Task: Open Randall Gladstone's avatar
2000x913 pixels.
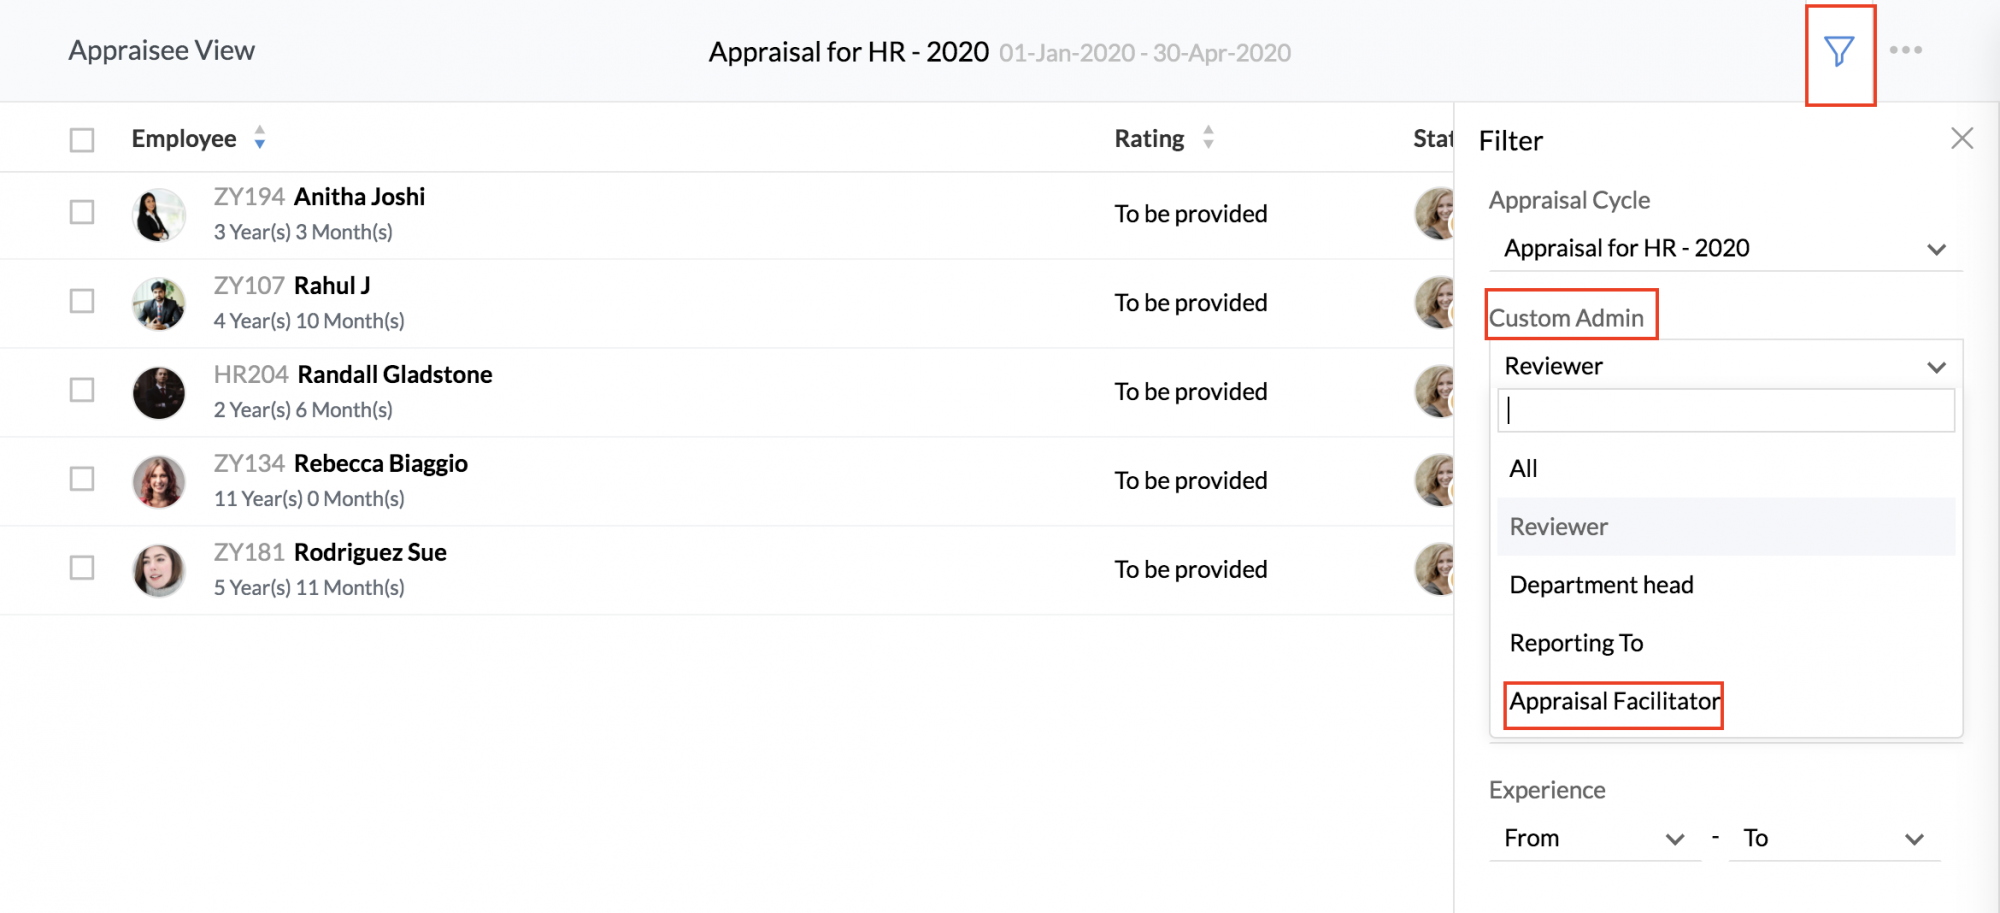Action: (x=159, y=393)
